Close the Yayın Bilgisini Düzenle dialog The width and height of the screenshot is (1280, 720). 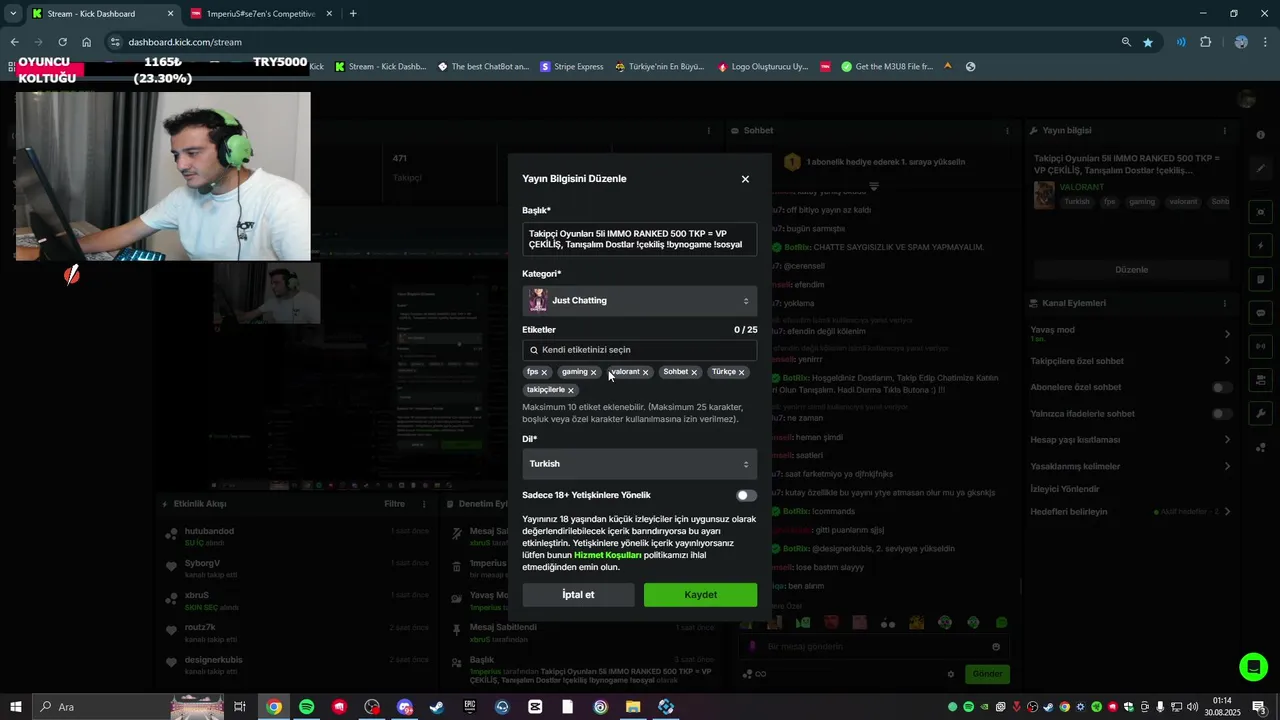745,179
